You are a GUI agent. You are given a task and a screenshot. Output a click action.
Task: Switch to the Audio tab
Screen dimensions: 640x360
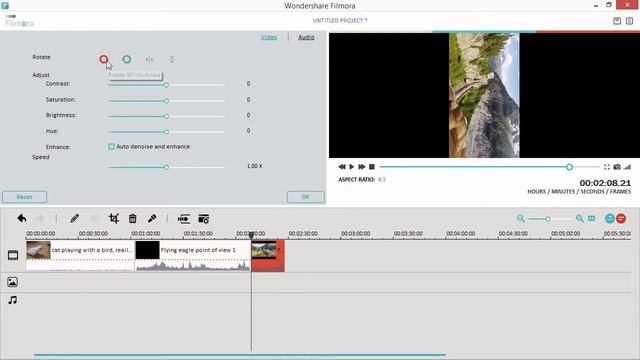pos(306,37)
